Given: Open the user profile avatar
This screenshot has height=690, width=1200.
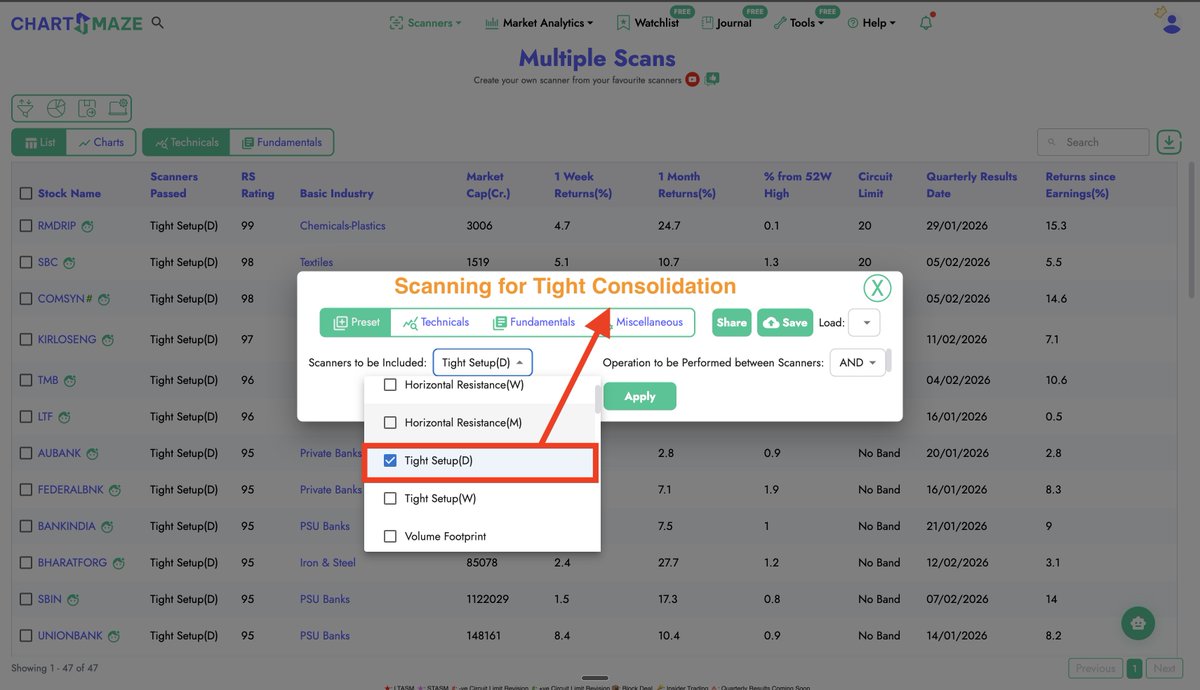Looking at the screenshot, I should click(x=1172, y=22).
